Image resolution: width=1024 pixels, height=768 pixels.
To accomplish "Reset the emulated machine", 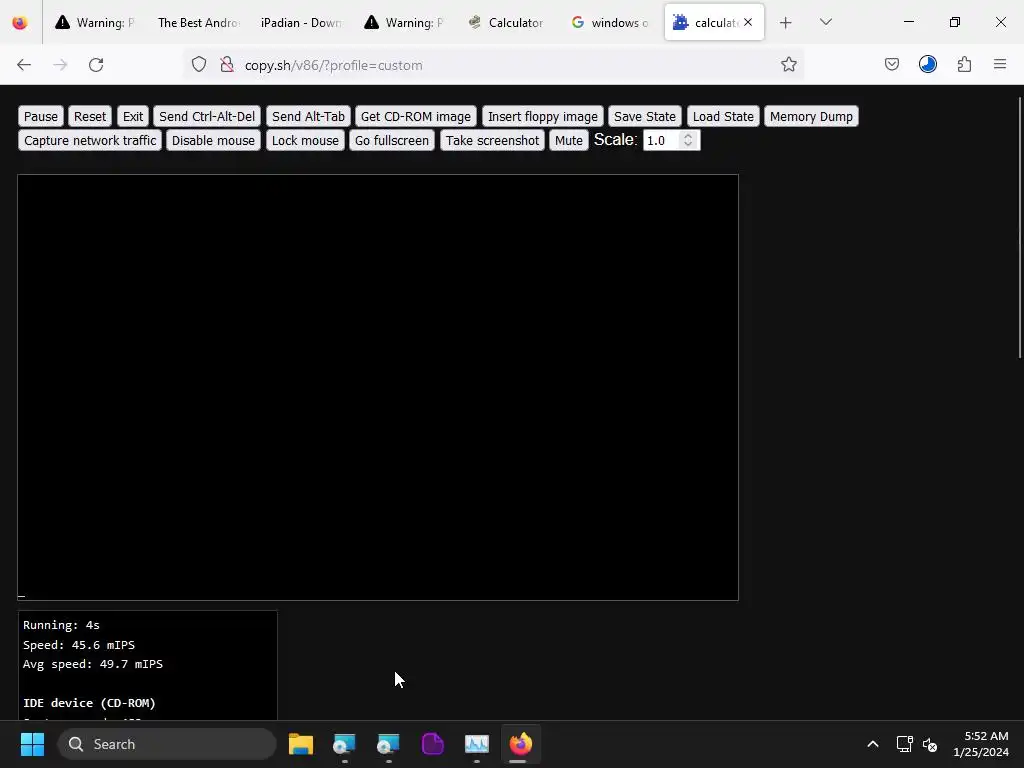I will (x=89, y=116).
